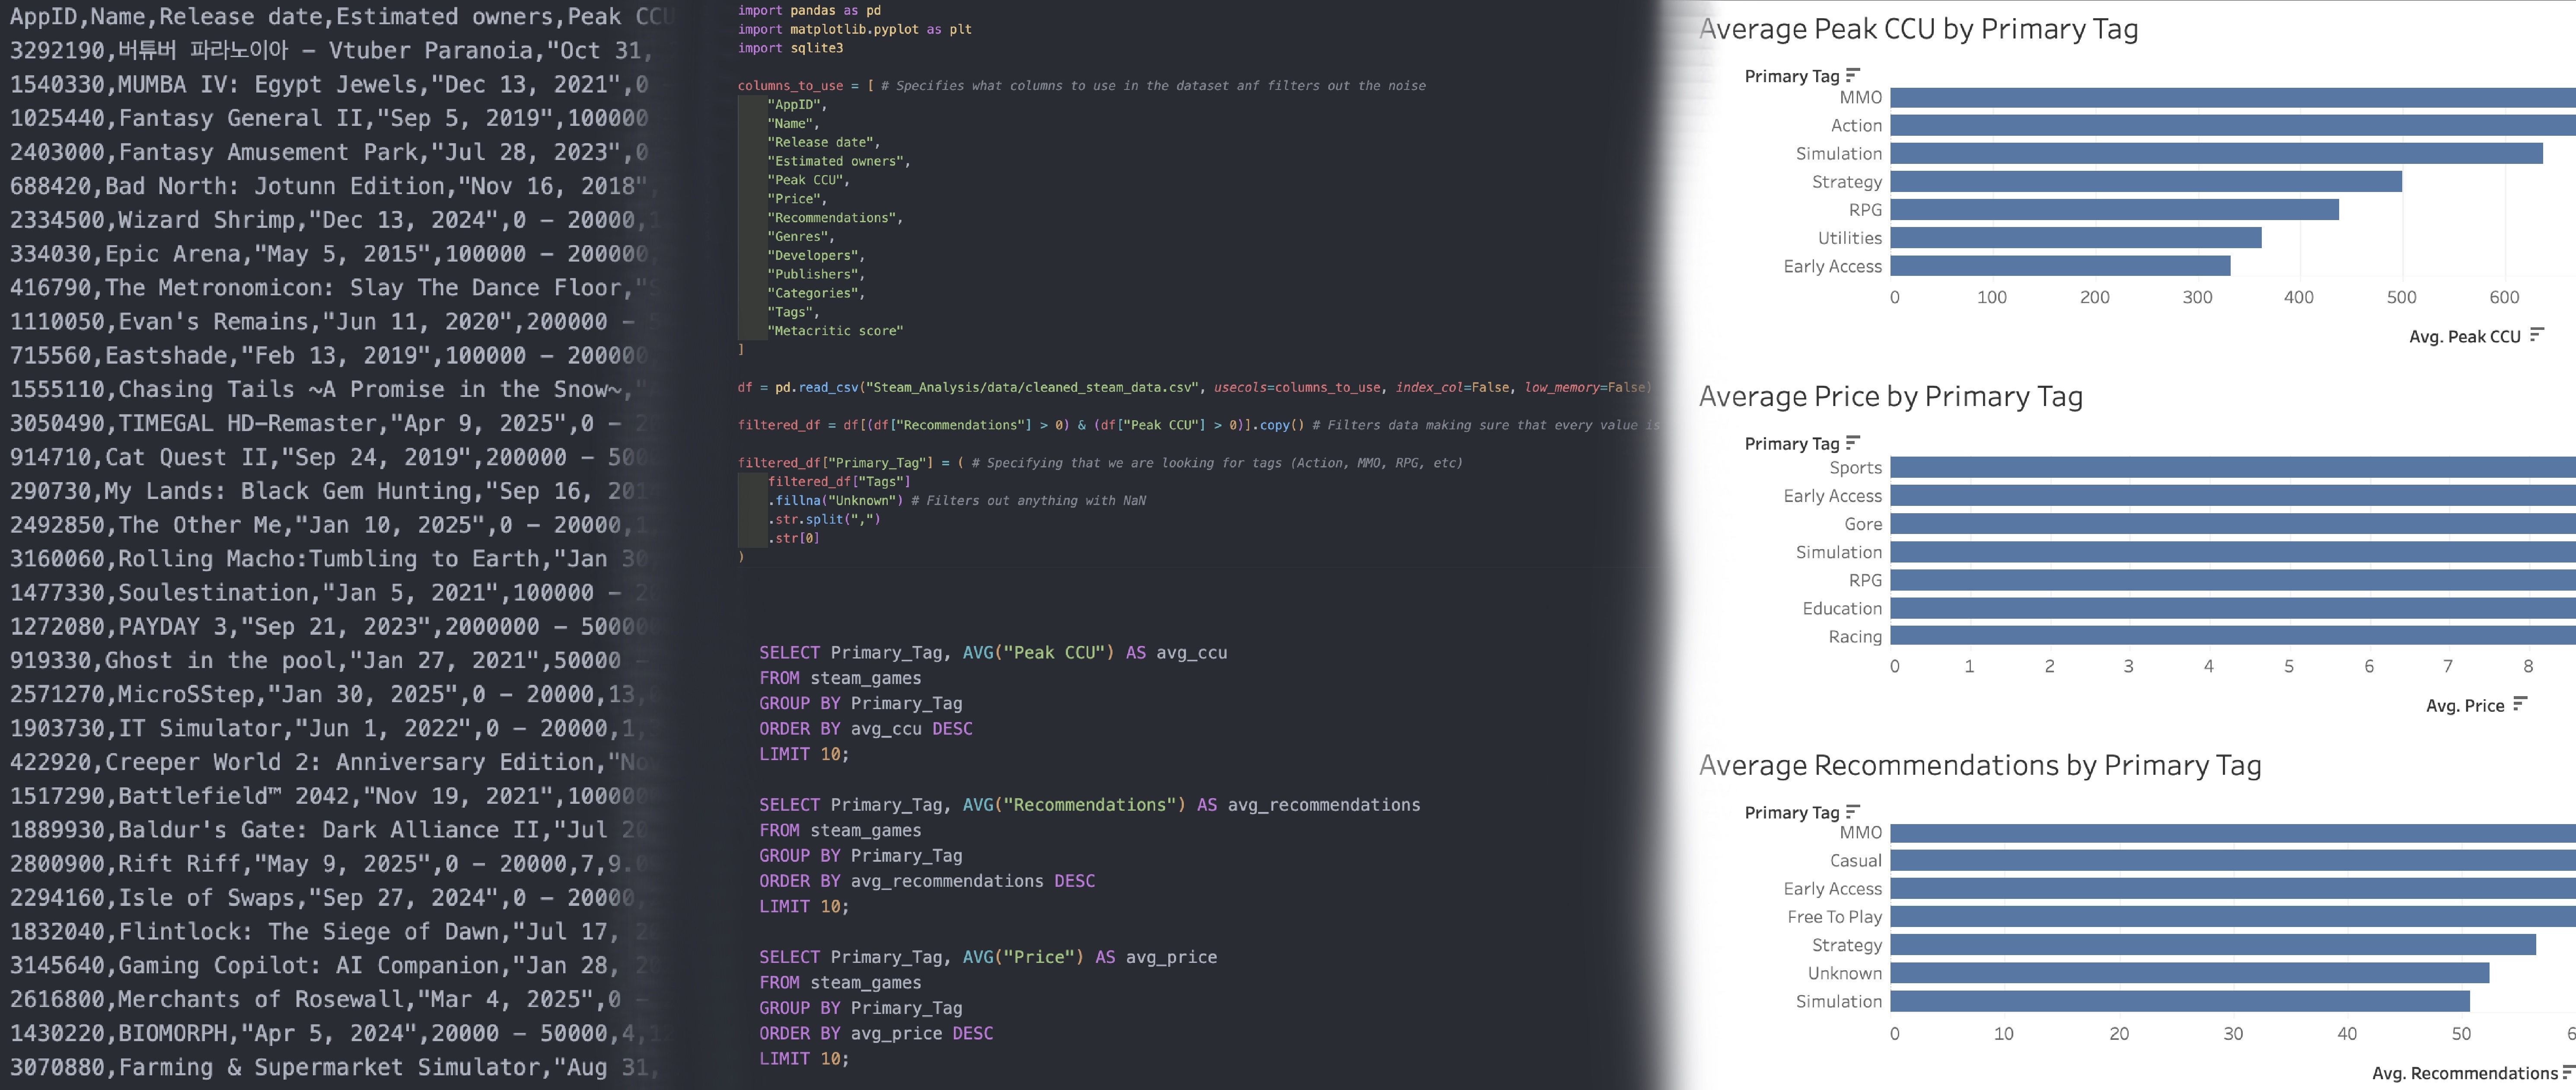Viewport: 2576px width, 1090px height.
Task: Click the 'Avg. Price' axis title
Action: click(x=2465, y=706)
